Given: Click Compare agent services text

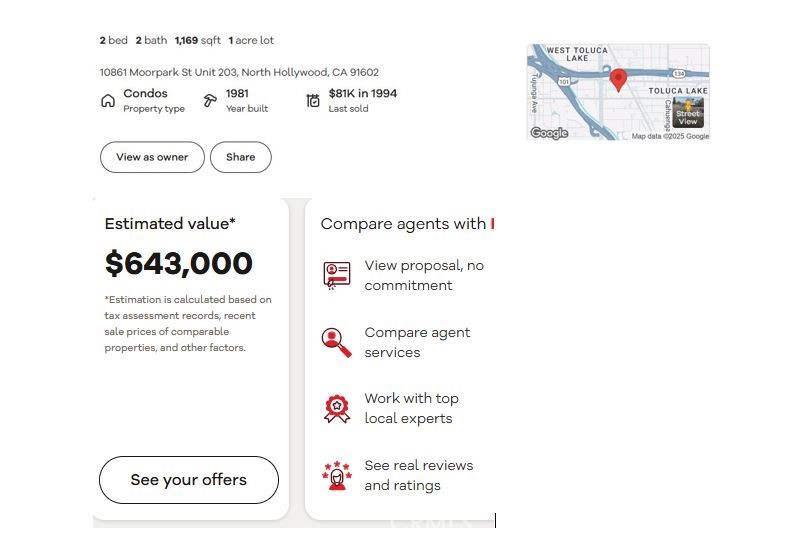Looking at the screenshot, I should [x=417, y=342].
